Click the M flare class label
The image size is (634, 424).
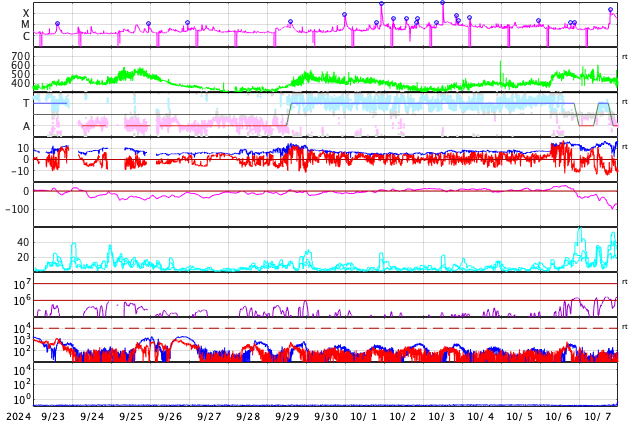[x=25, y=25]
